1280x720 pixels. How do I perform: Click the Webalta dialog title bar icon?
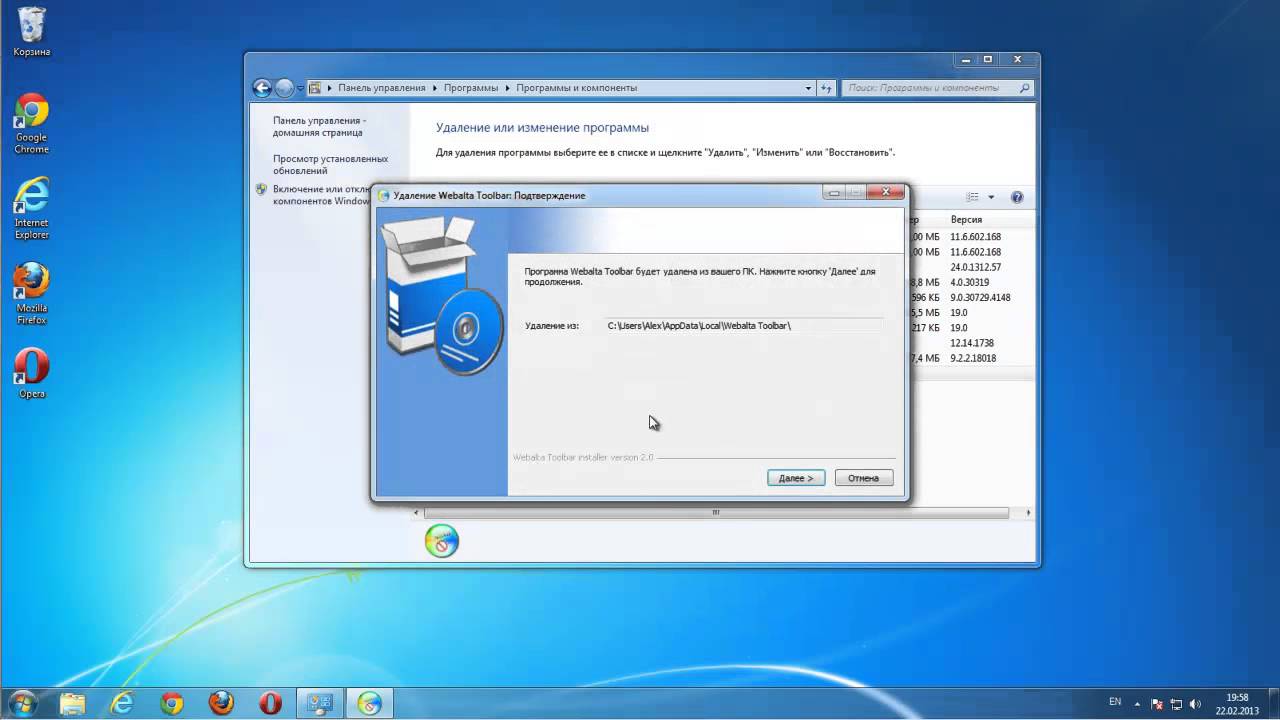coord(384,195)
